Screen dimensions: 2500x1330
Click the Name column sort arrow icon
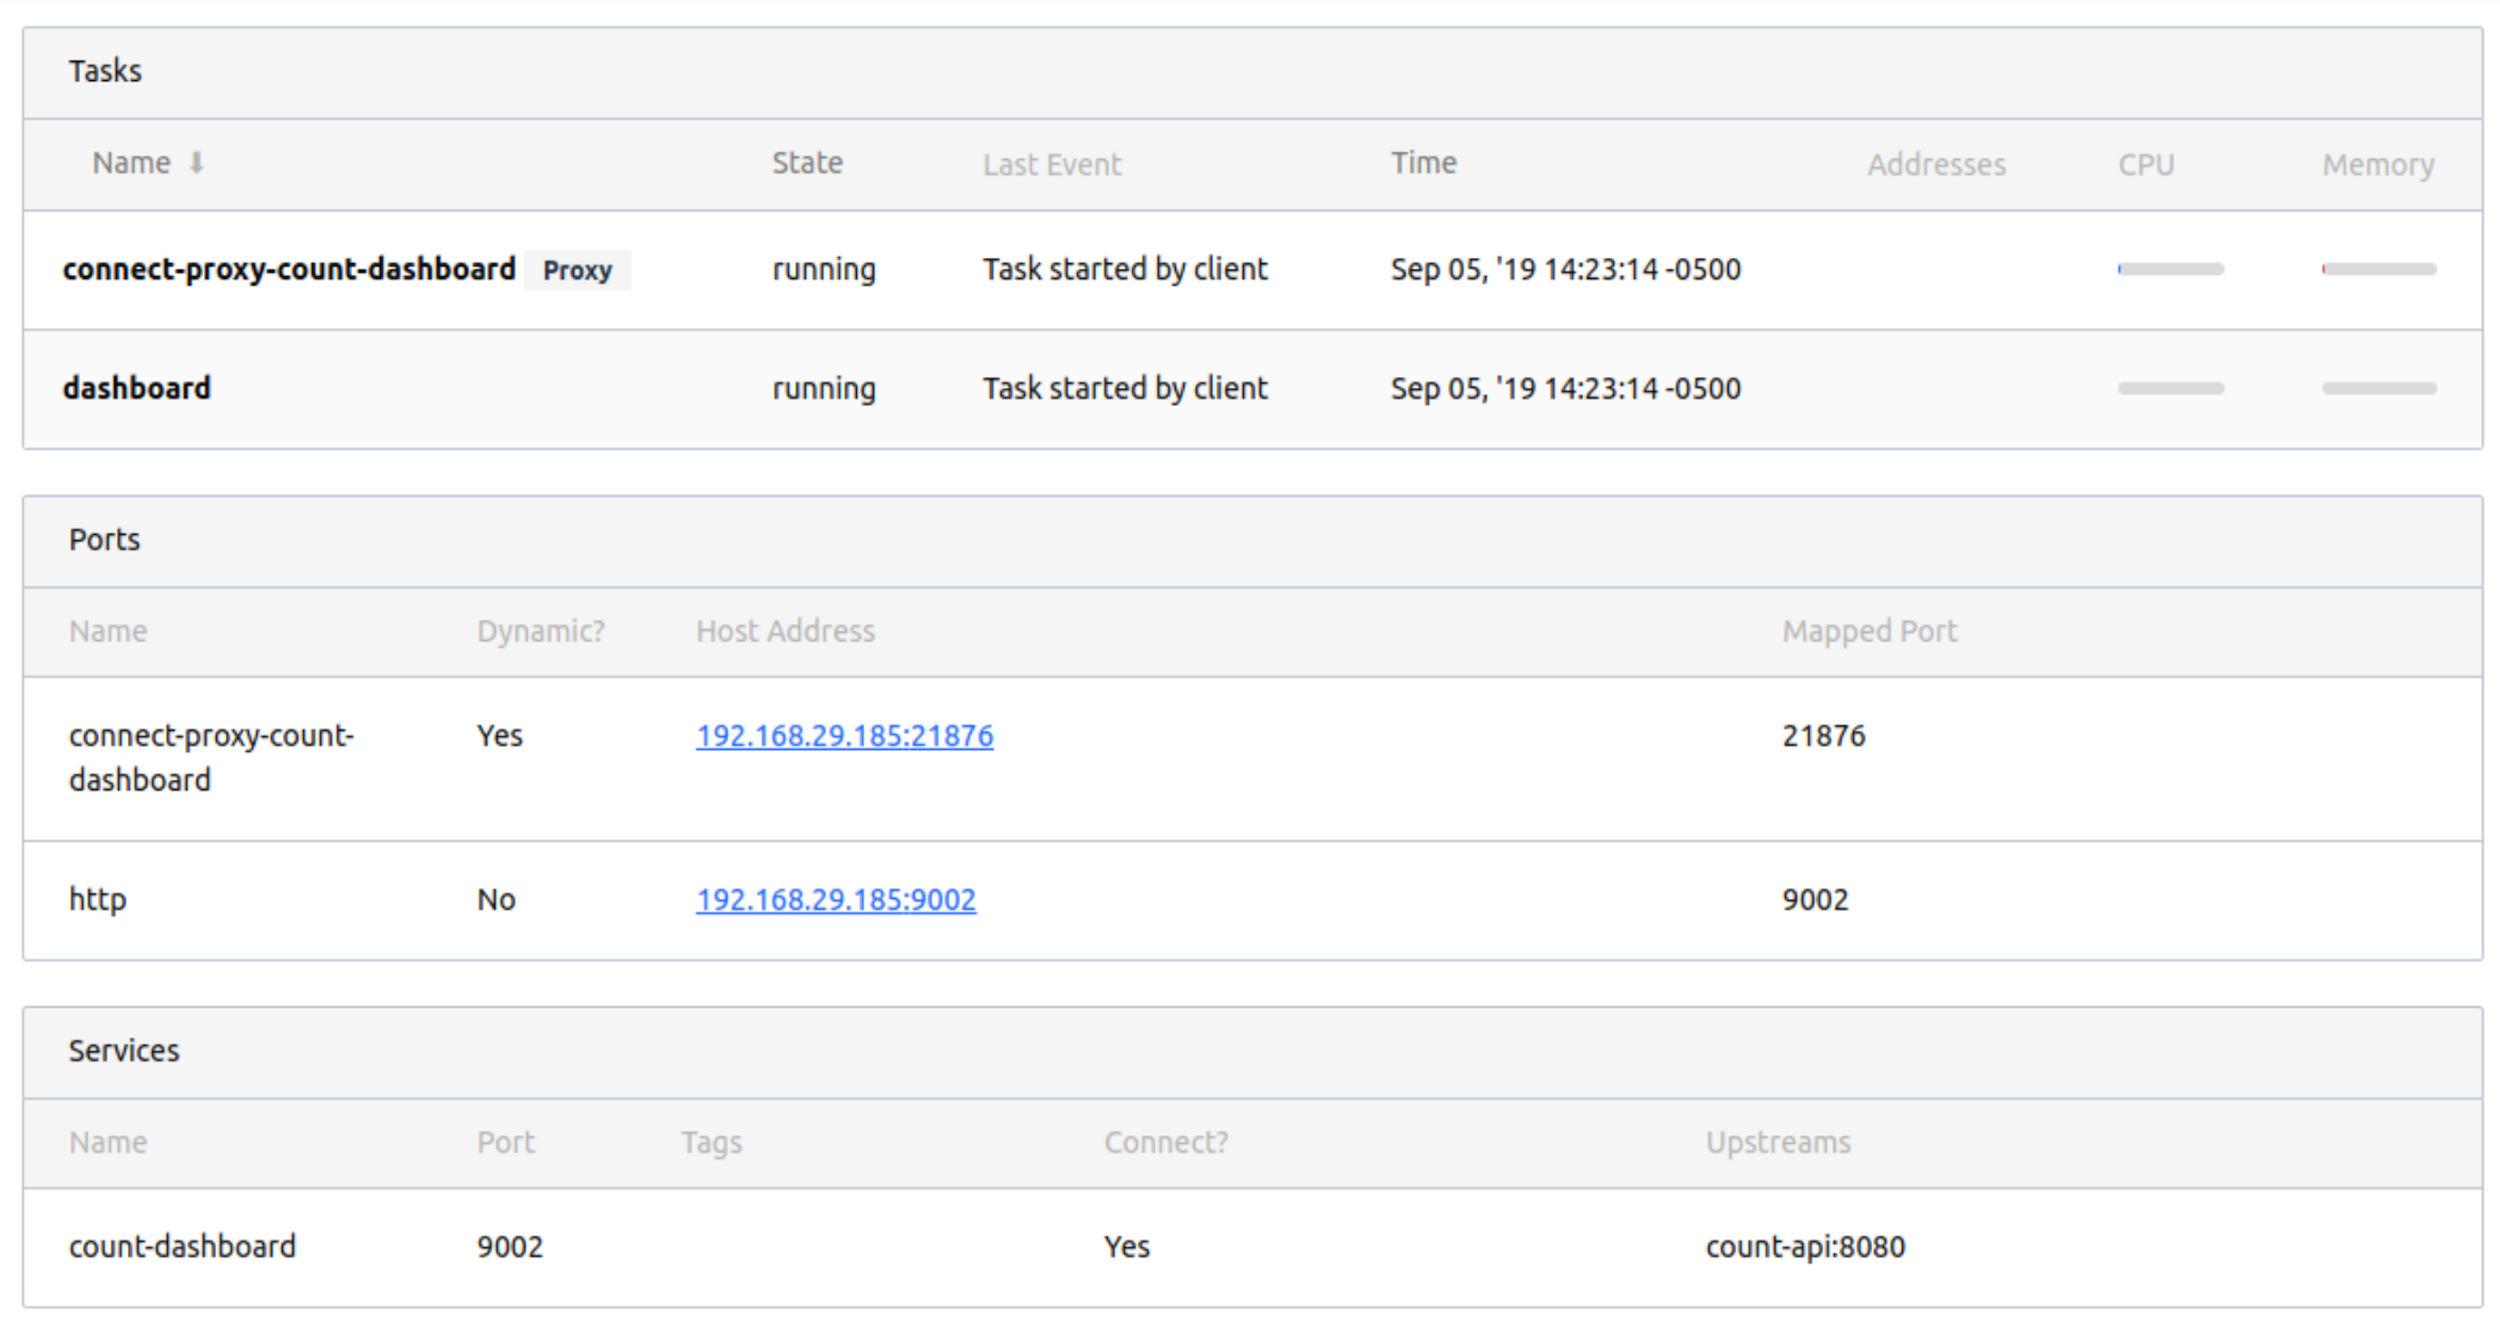(x=196, y=163)
